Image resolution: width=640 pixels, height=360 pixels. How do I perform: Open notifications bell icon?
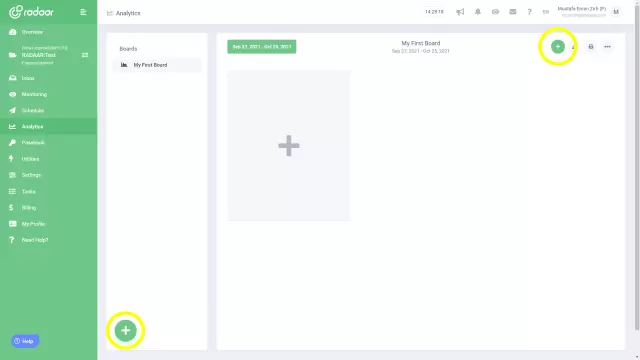pyautogui.click(x=478, y=12)
